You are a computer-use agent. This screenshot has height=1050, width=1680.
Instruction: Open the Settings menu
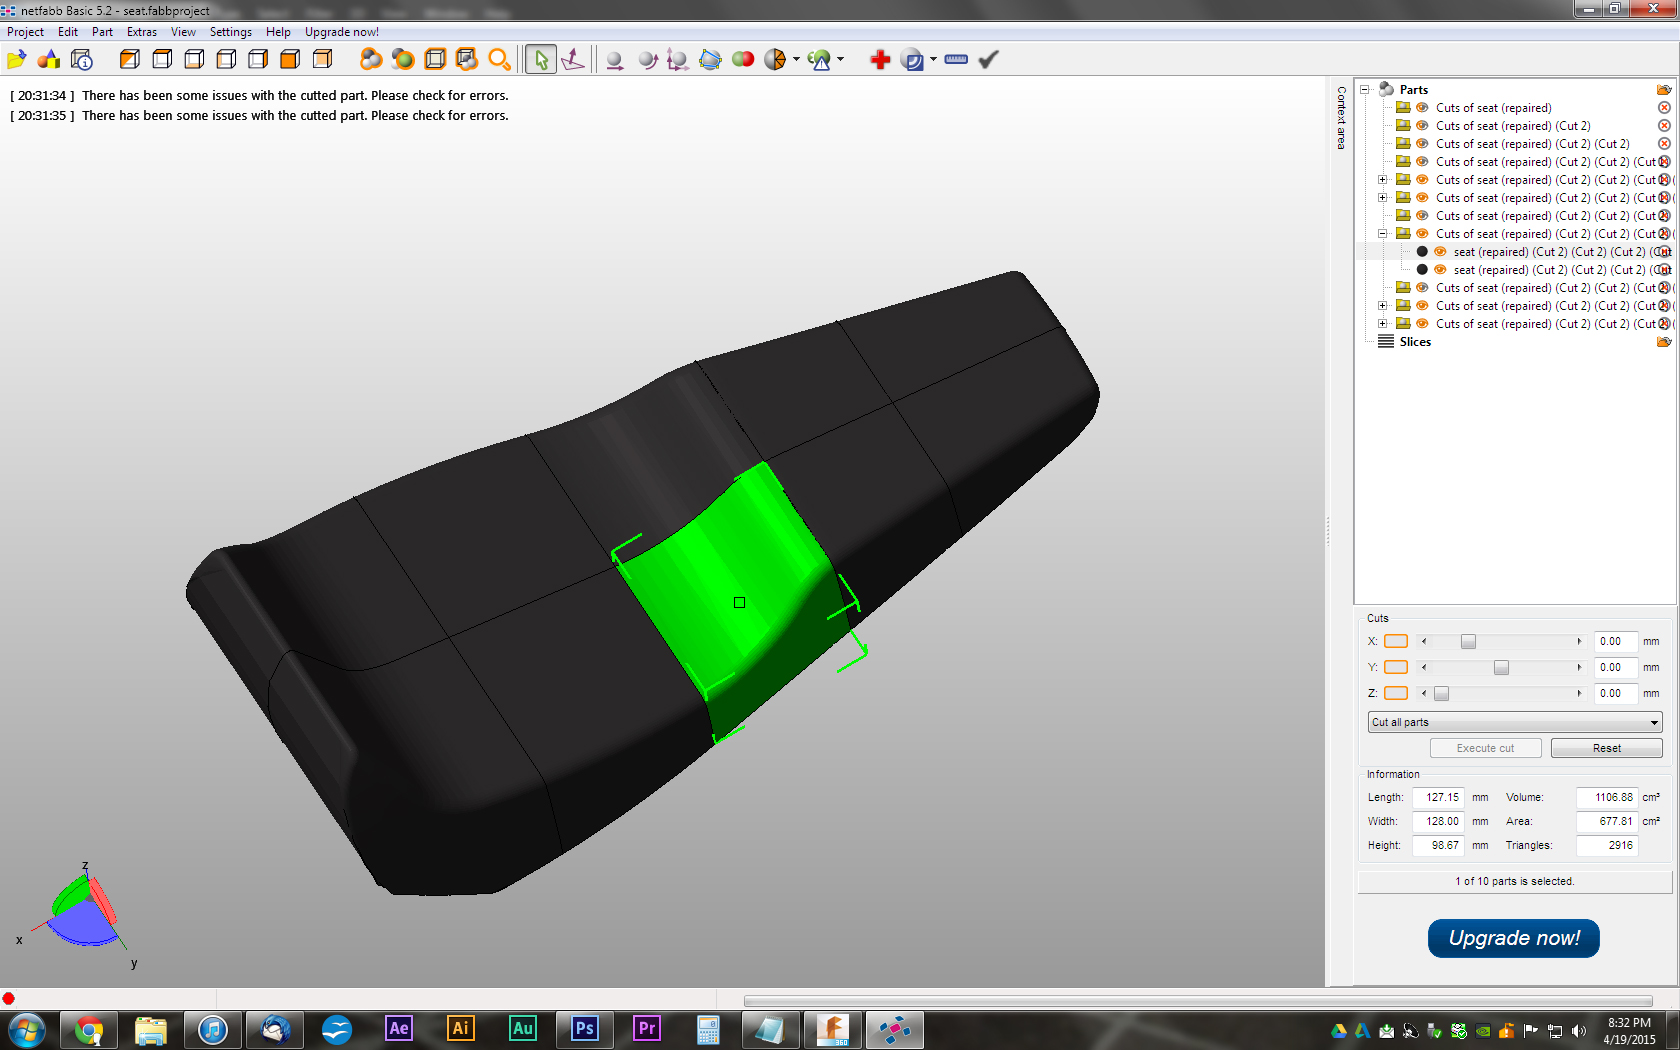[x=230, y=32]
